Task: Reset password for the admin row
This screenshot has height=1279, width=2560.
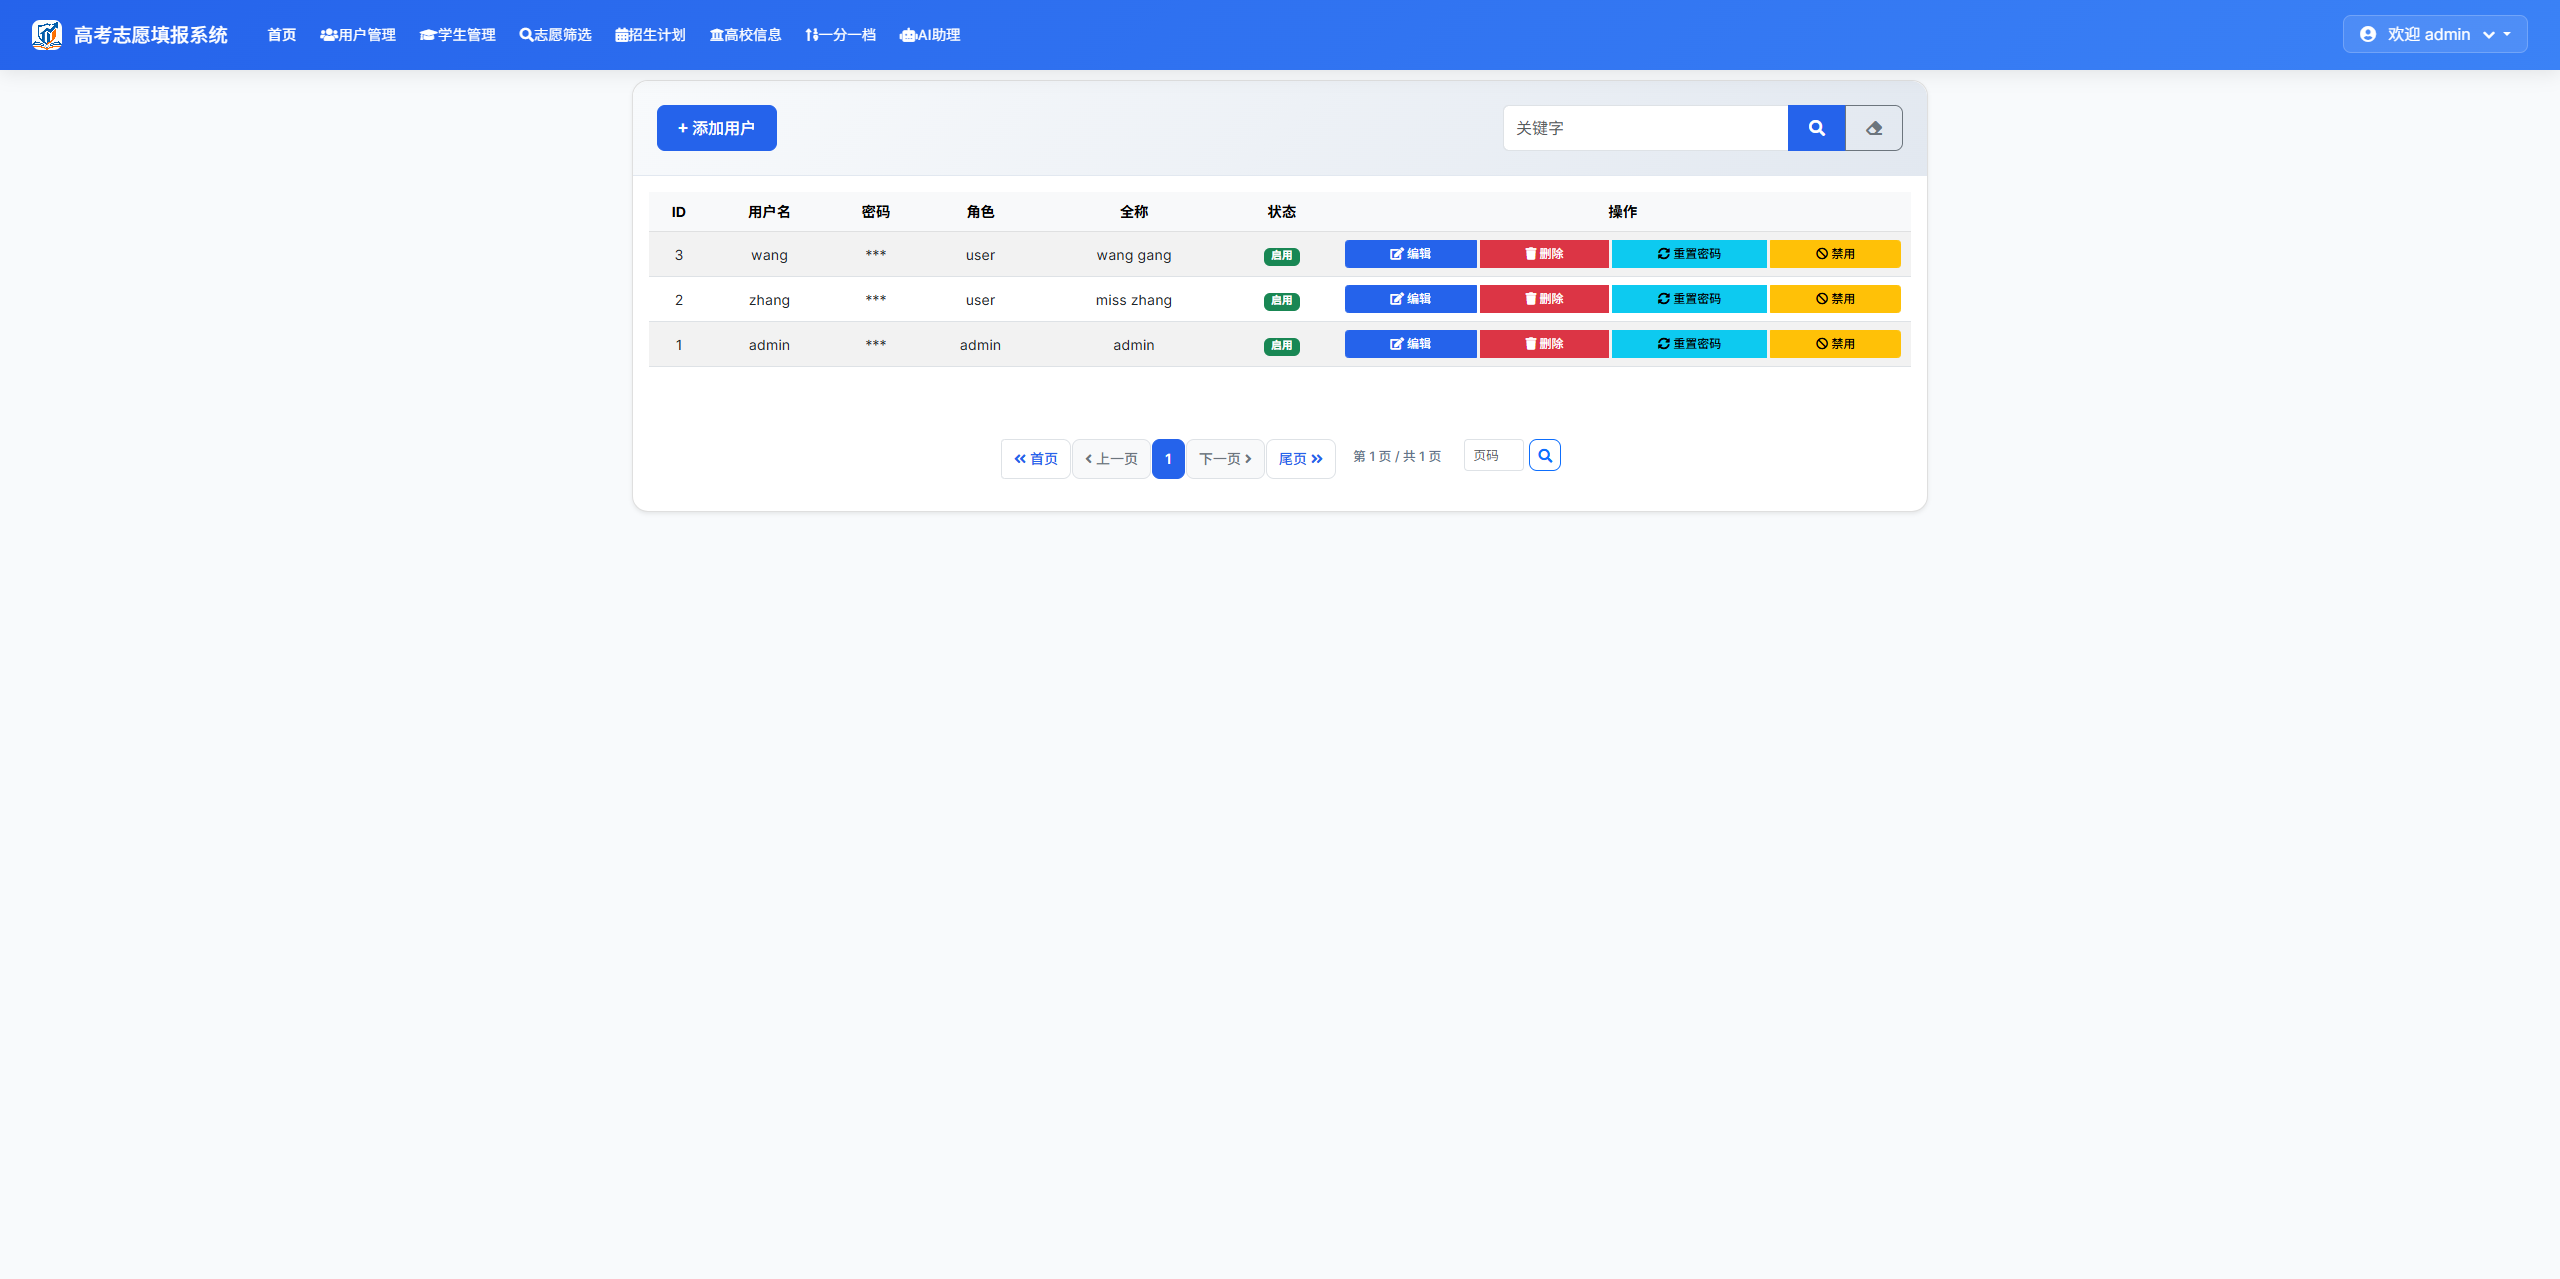Action: coord(1688,344)
